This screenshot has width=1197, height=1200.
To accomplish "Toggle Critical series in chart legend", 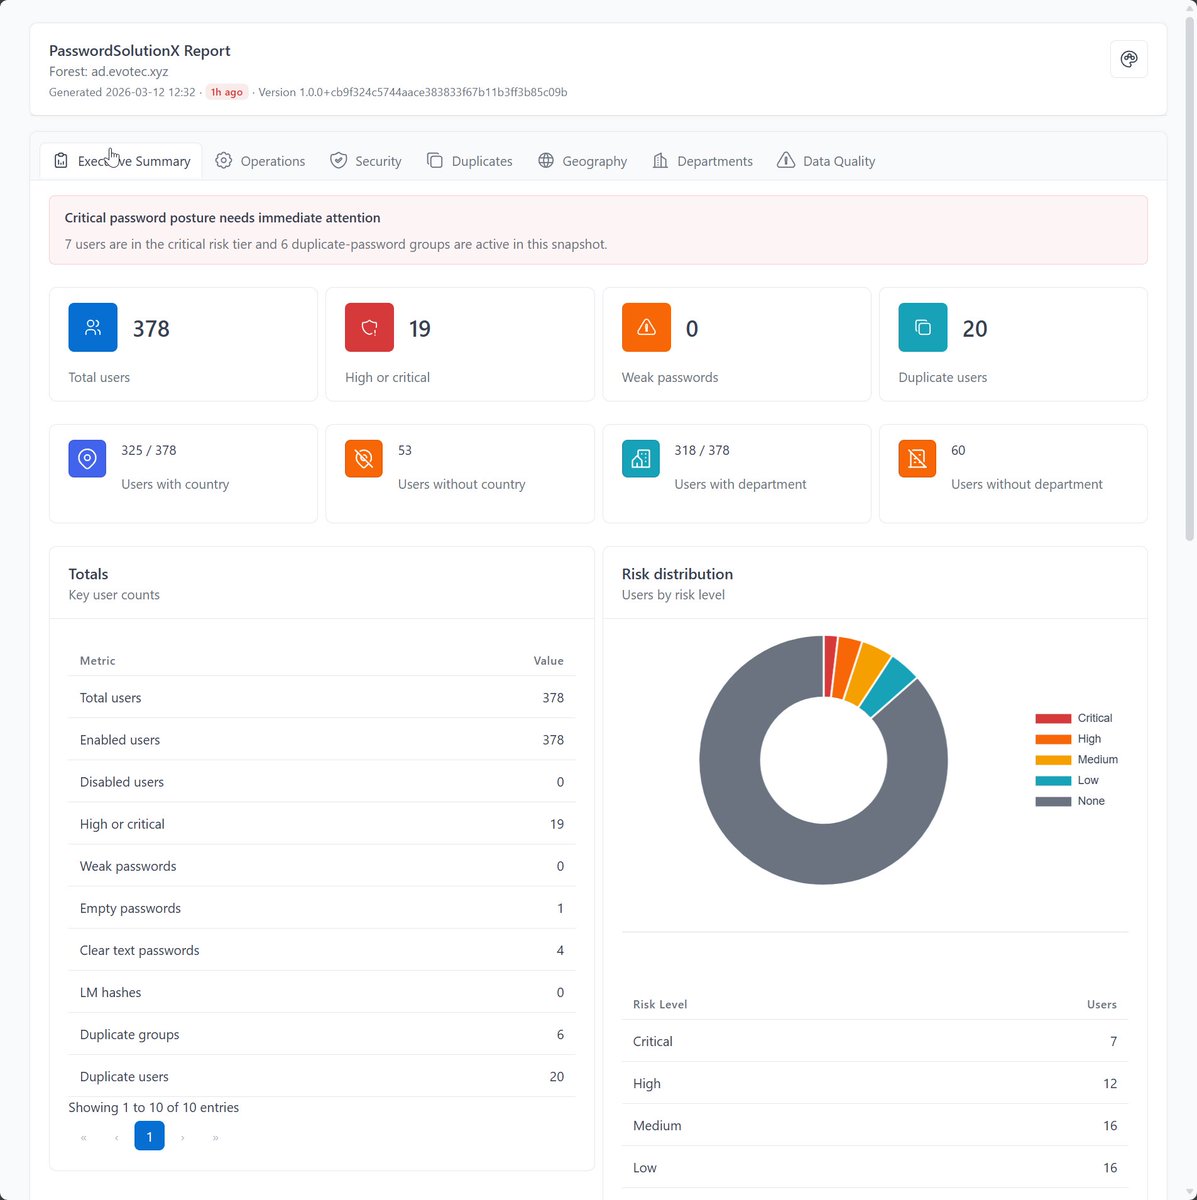I will [x=1074, y=718].
